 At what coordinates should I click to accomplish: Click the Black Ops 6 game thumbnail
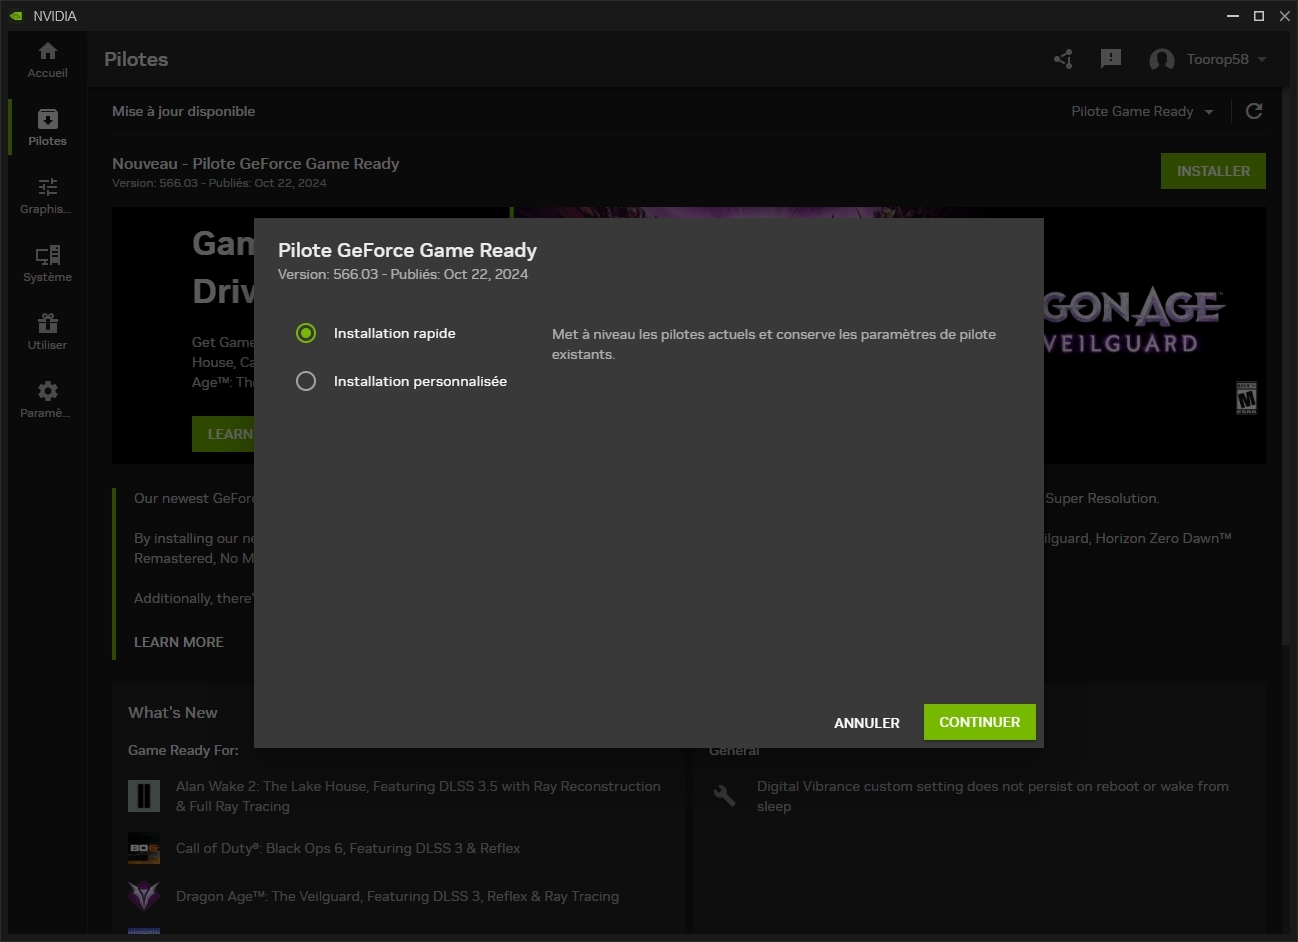(144, 848)
